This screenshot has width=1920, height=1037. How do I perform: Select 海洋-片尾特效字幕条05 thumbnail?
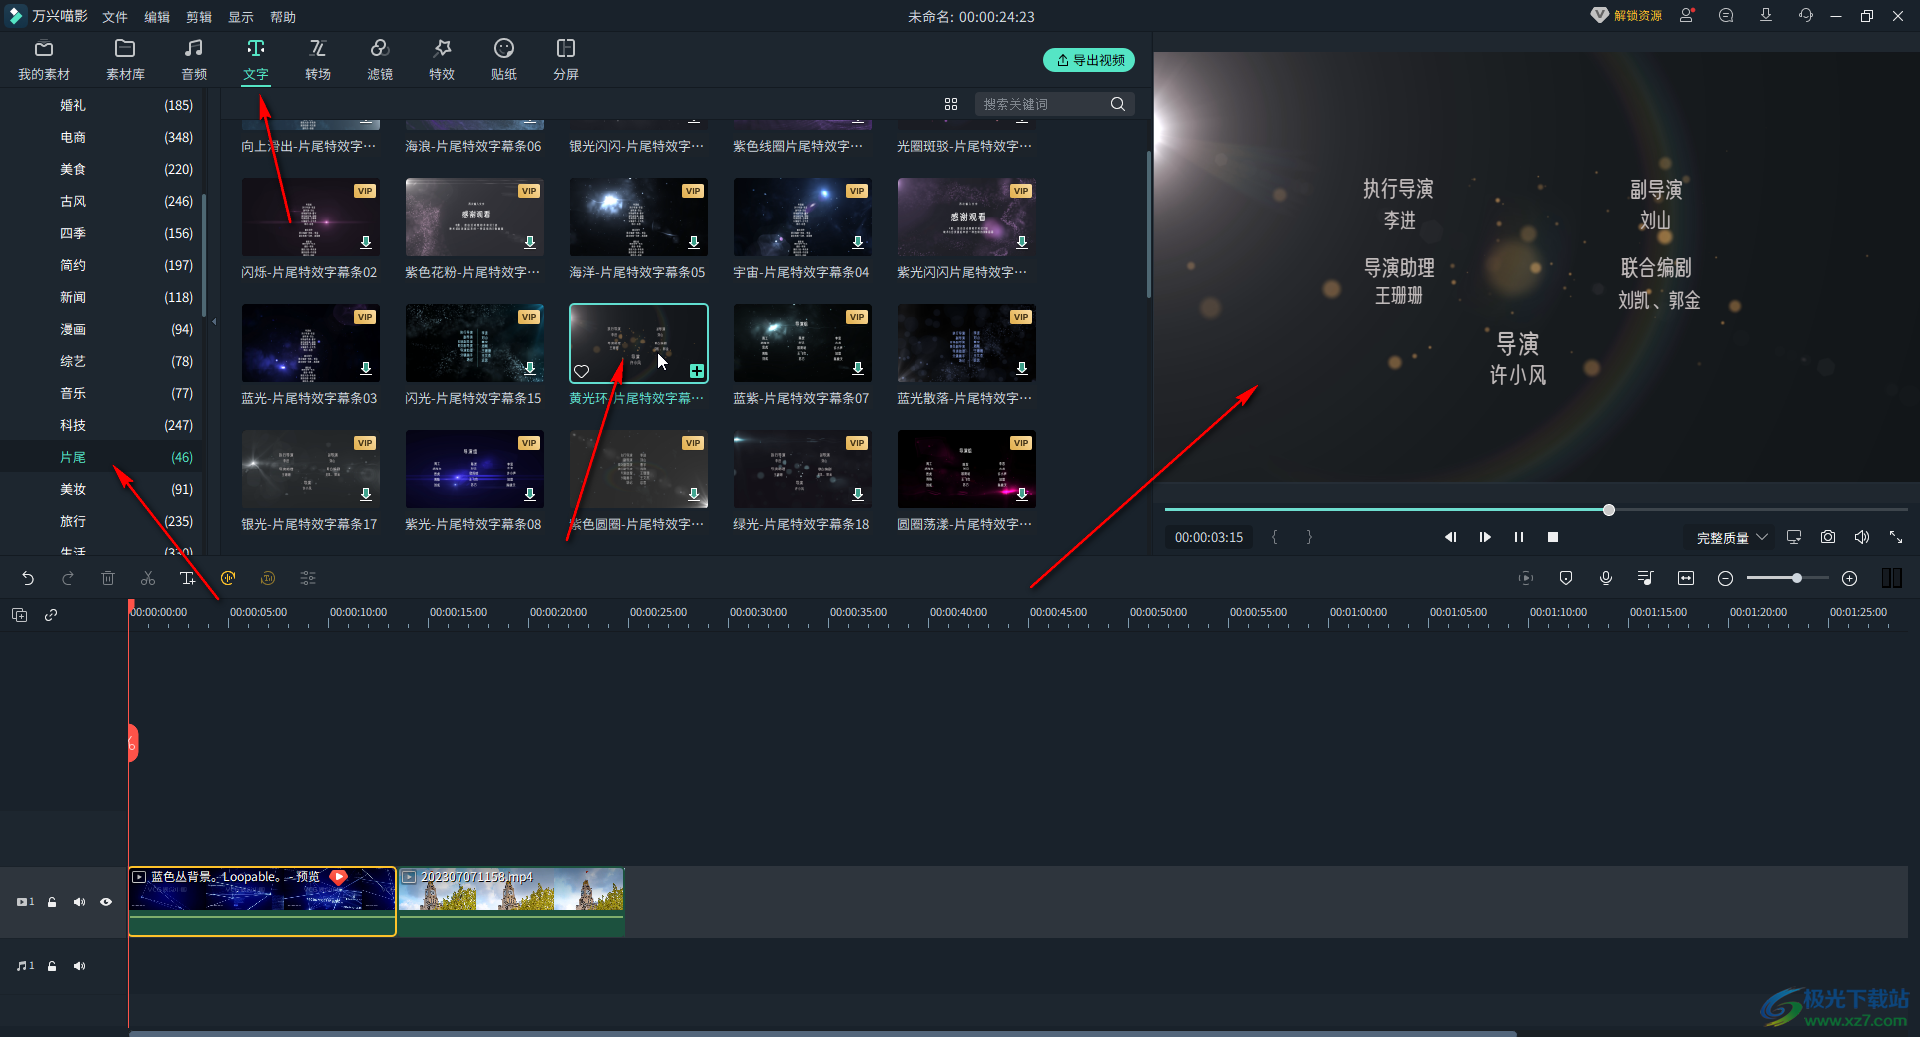(638, 217)
